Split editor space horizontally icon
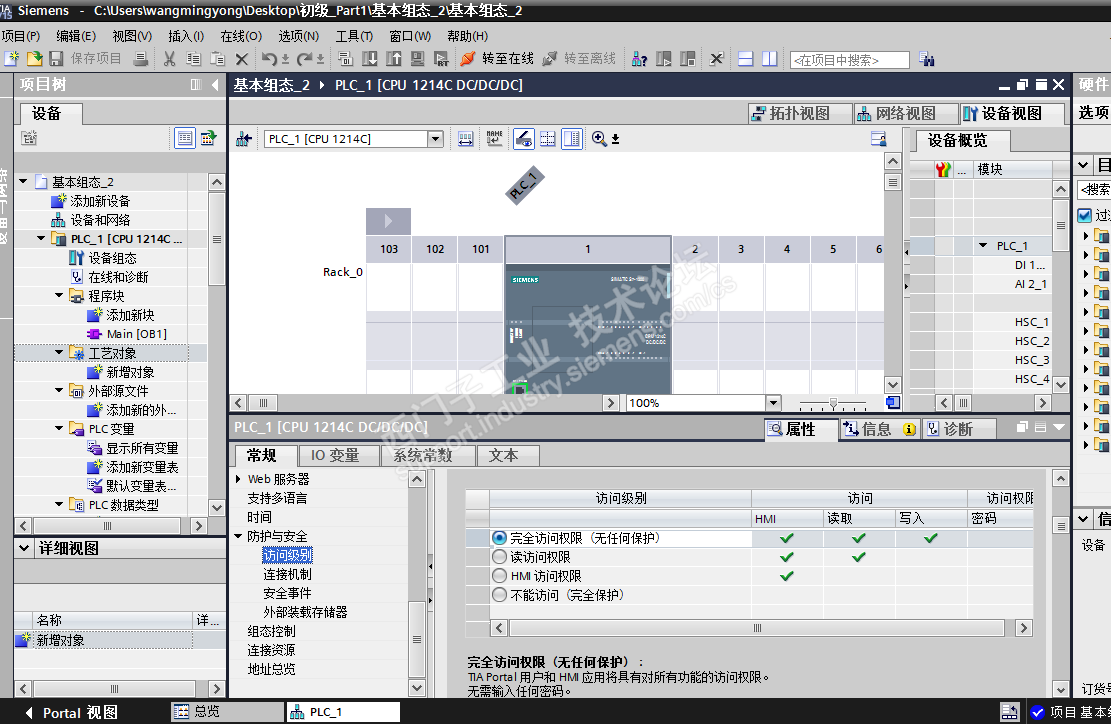The image size is (1111, 724). tap(745, 59)
